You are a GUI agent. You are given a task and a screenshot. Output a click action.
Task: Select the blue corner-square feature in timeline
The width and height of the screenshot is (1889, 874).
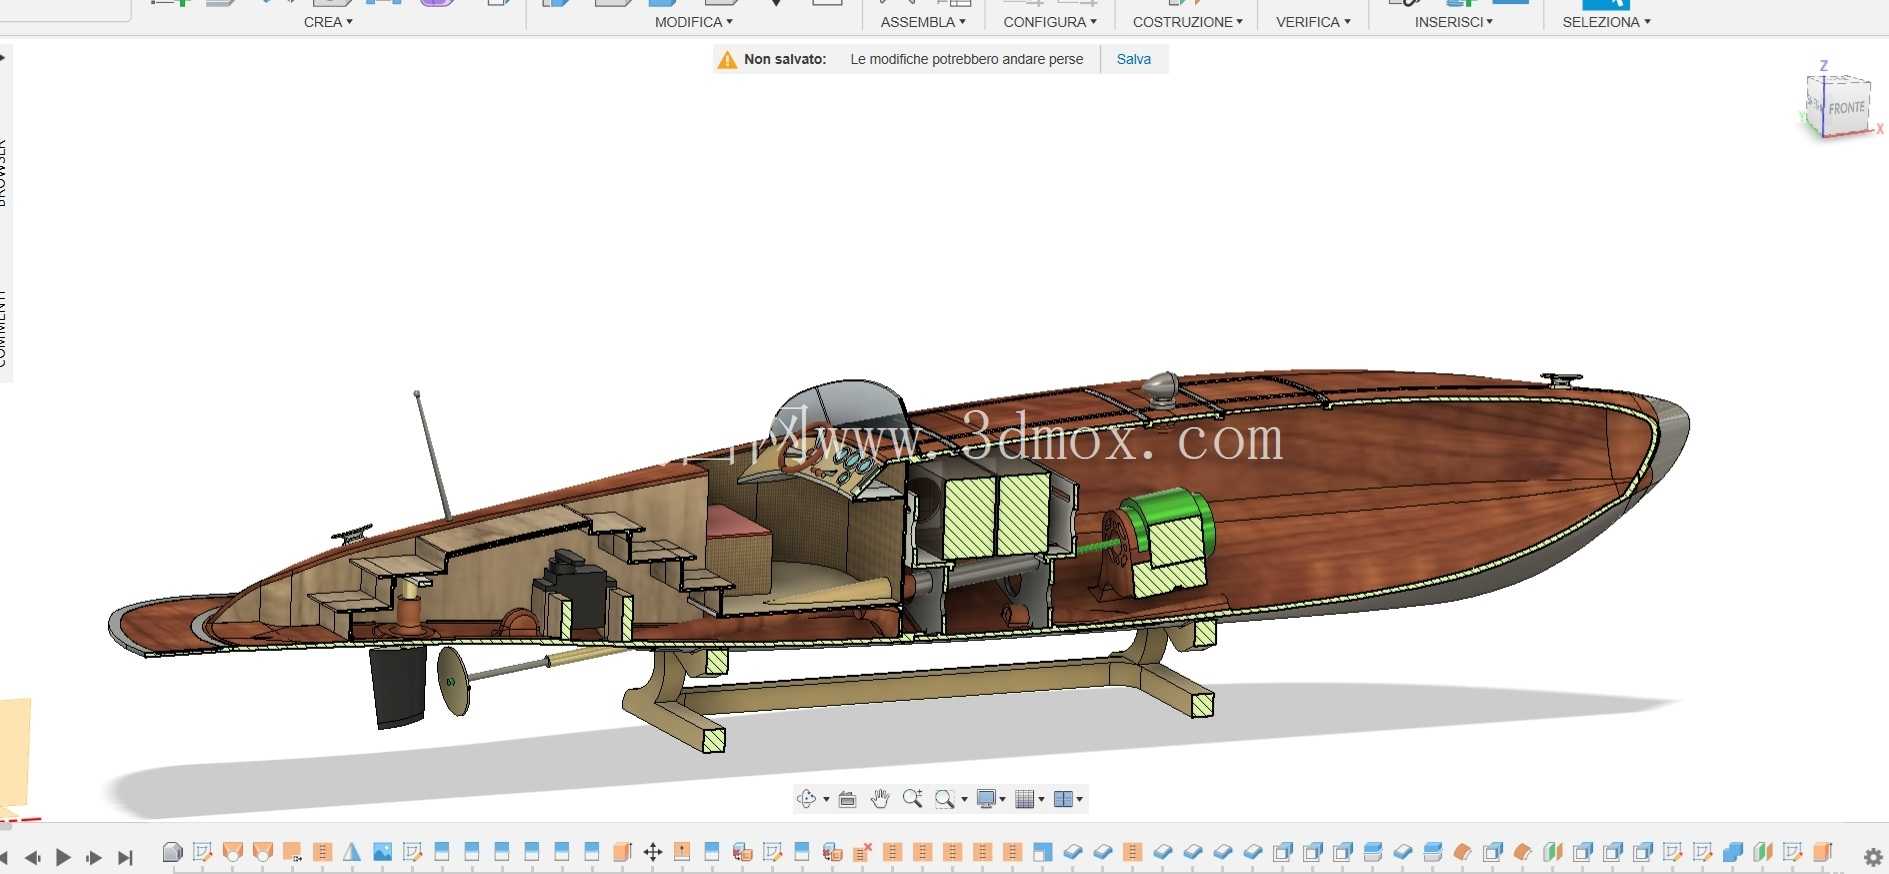pos(1042,852)
